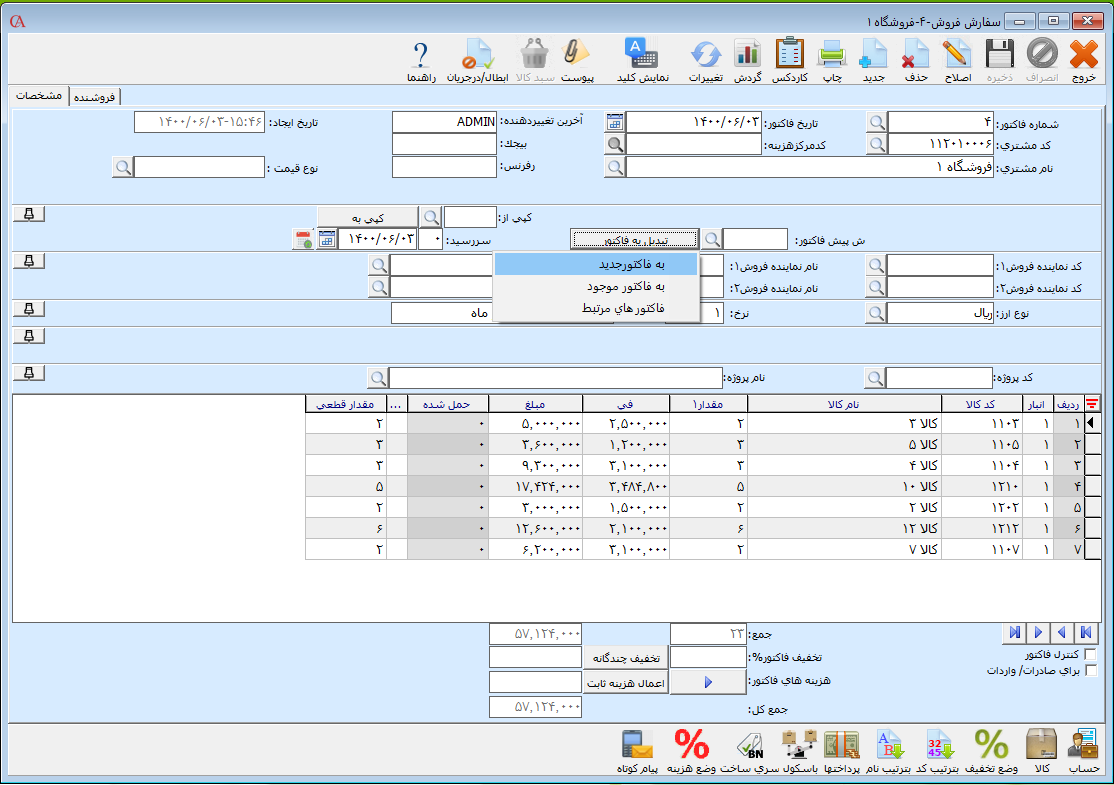Click the اصلاح (Edit) pencil icon
The width and height of the screenshot is (1114, 785).
957,55
